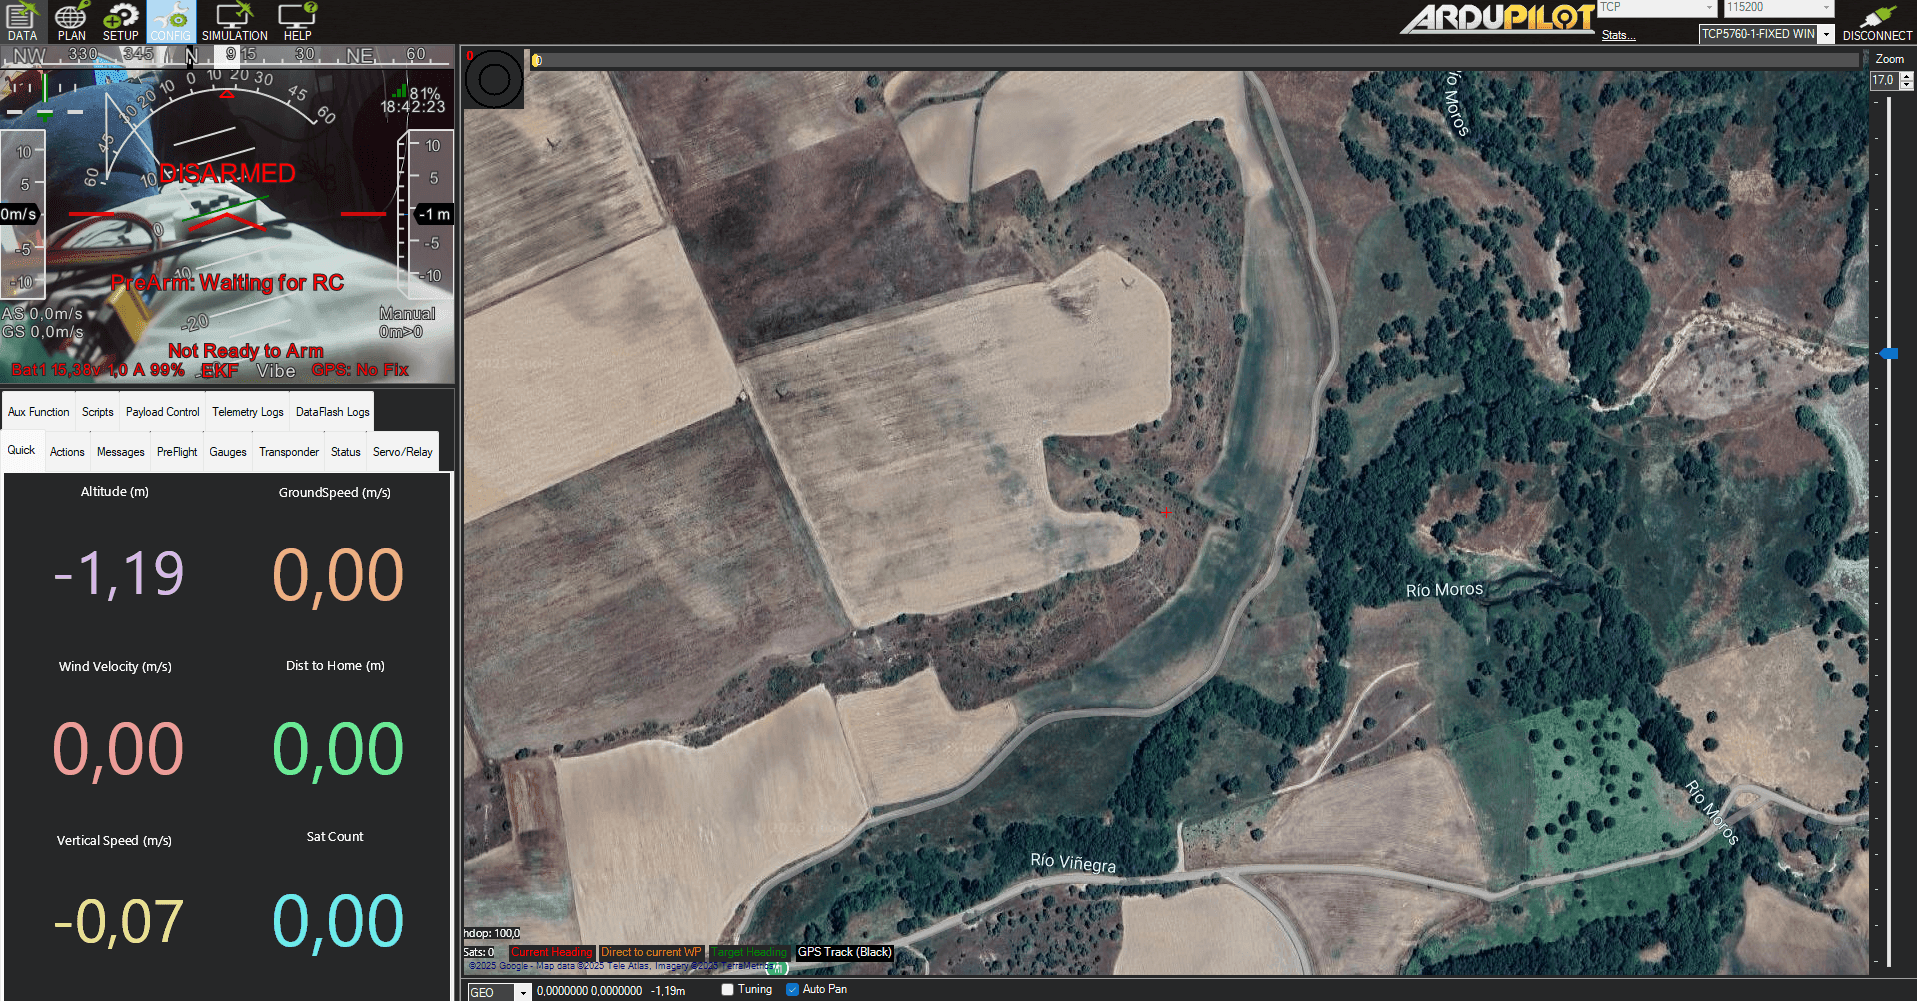
Task: Click the circular joystick icon on map
Action: coord(494,80)
